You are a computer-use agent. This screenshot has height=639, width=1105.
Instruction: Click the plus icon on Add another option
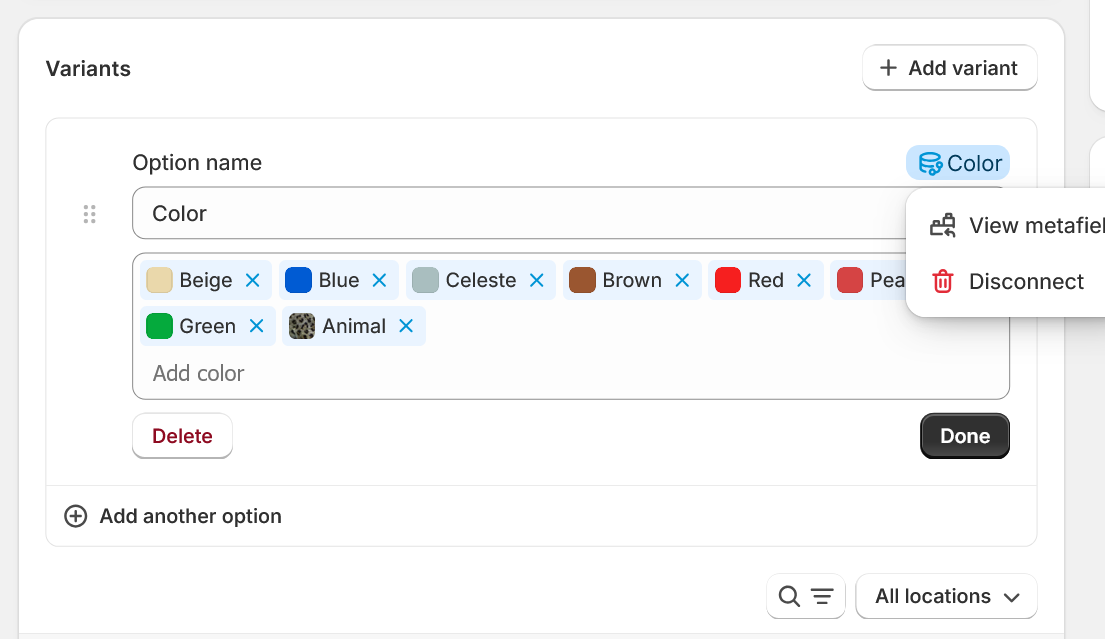[75, 517]
